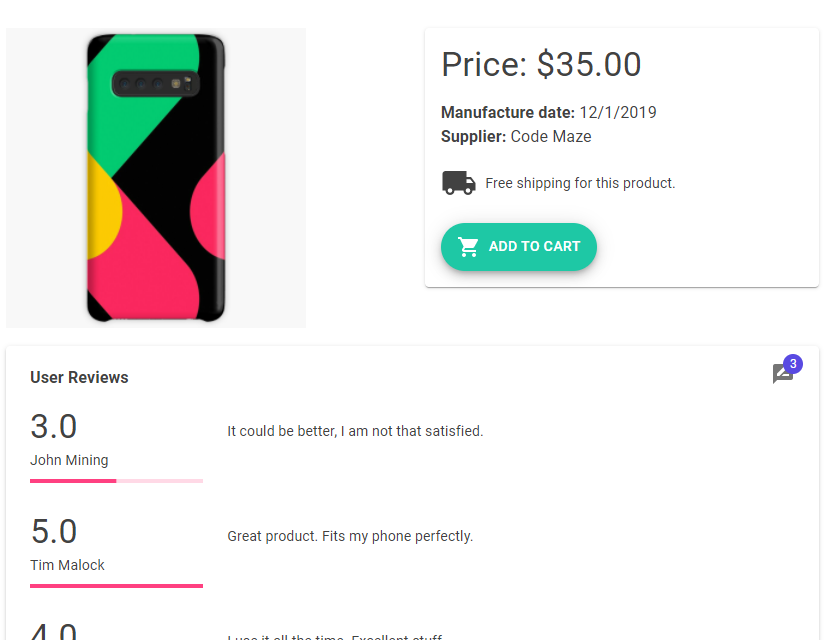Click the Price $35.00 heading
This screenshot has width=826, height=640.
(541, 65)
